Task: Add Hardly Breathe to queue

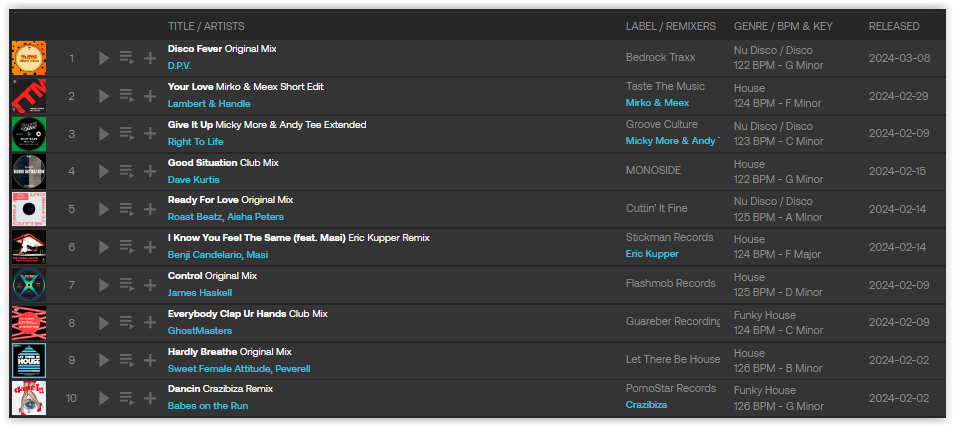Action: pos(127,360)
